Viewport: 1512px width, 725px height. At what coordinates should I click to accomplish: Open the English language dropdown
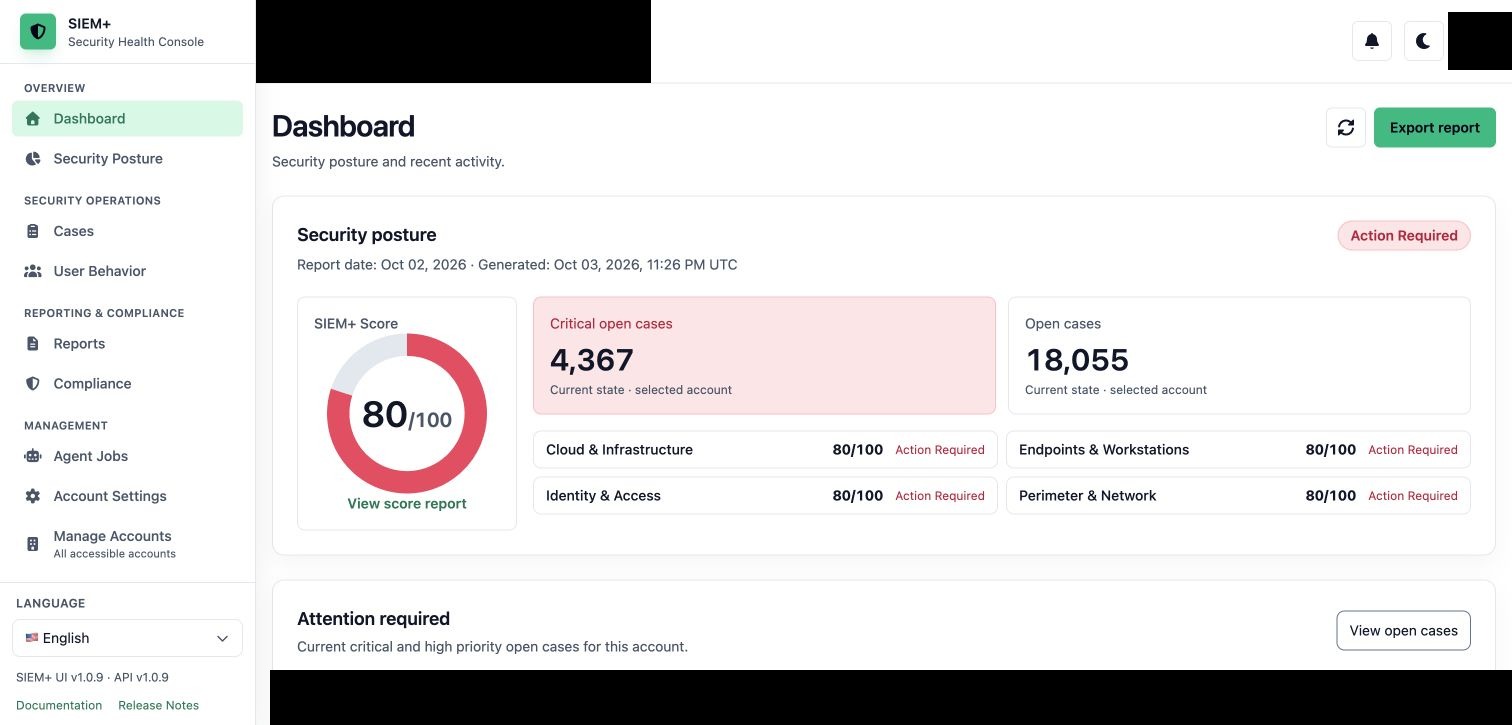(127, 638)
